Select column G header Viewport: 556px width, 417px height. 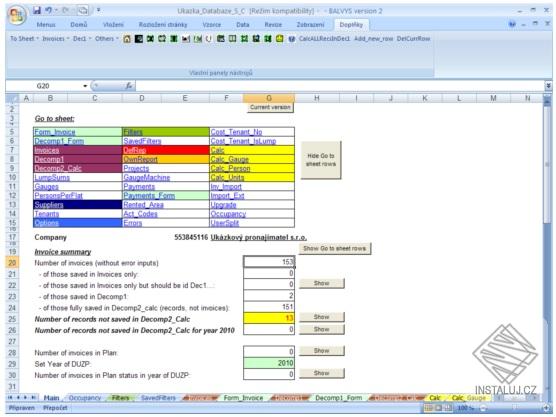point(269,98)
